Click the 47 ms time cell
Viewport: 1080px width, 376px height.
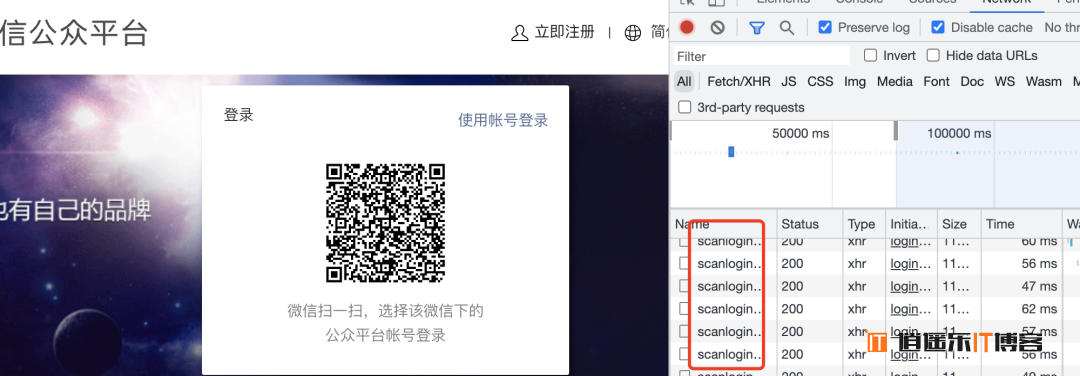(1039, 286)
